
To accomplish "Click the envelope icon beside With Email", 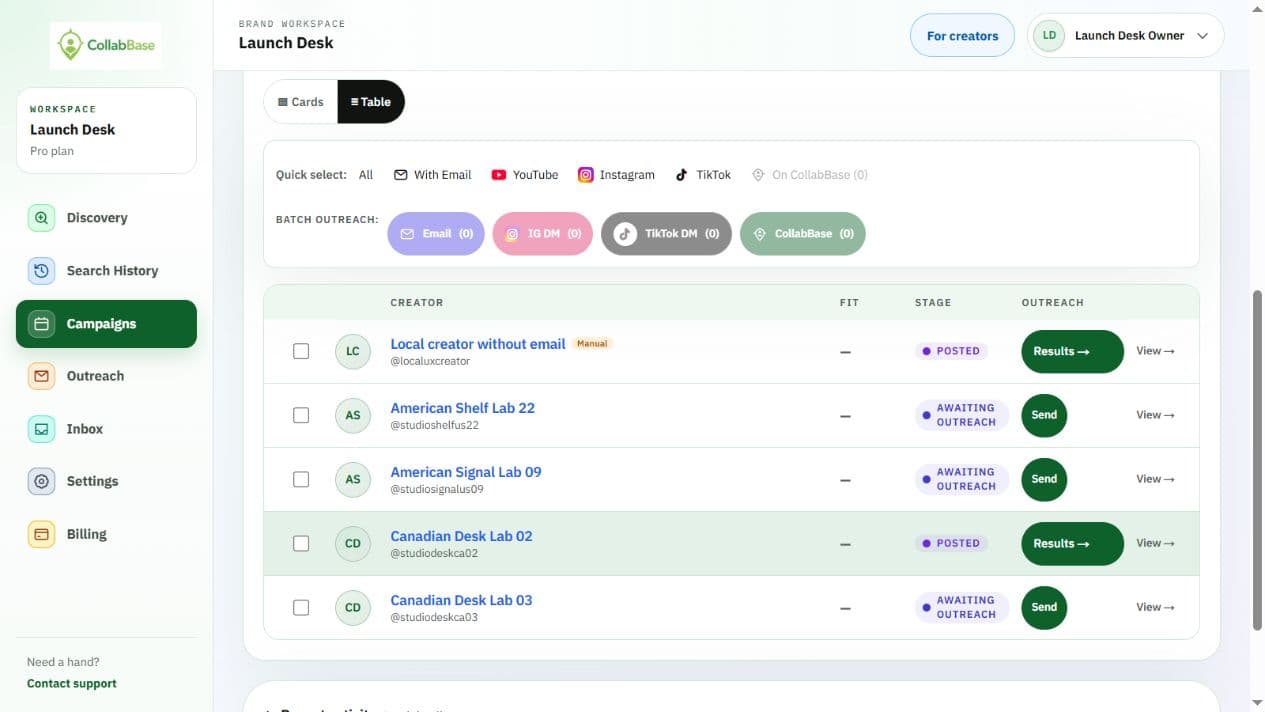I will click(401, 175).
